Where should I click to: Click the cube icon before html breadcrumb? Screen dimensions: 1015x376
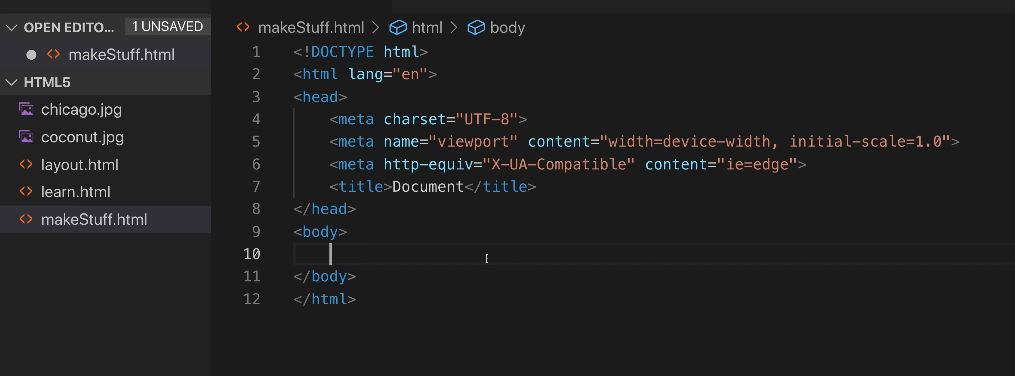click(397, 28)
